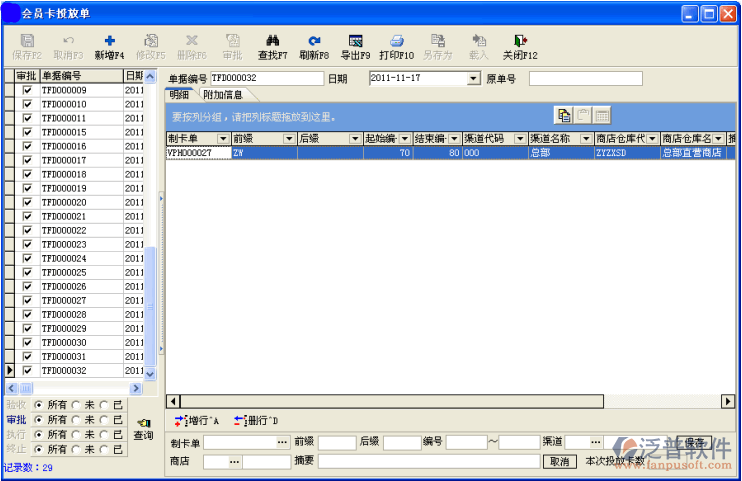Click the 新增F4 add toolbar icon
The height and width of the screenshot is (481, 742).
[109, 41]
